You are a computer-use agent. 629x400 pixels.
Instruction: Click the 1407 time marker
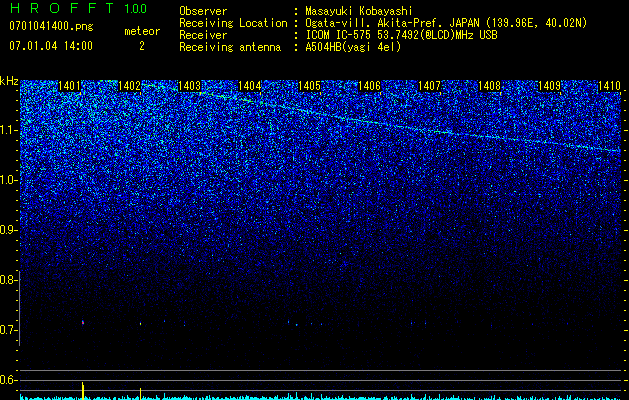click(x=429, y=86)
